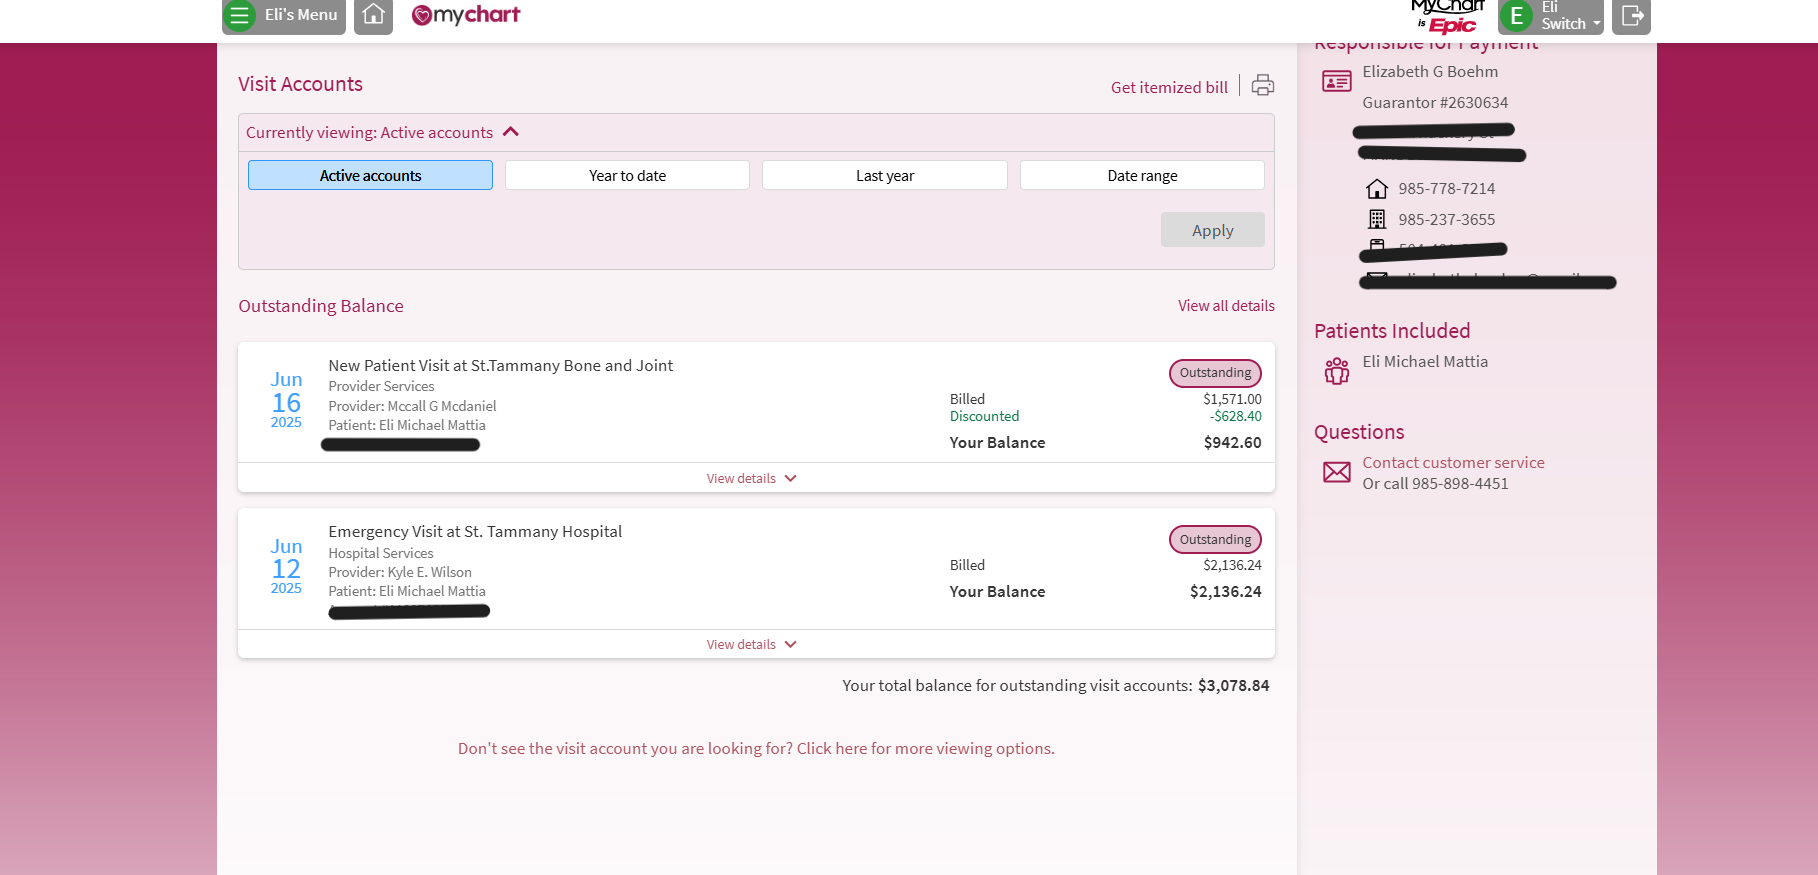This screenshot has height=875, width=1818.
Task: Click the log out icon
Action: point(1631,15)
